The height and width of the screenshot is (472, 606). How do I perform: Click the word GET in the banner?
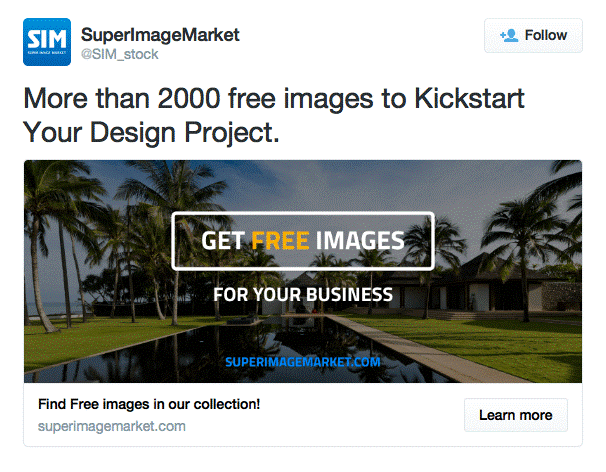point(223,241)
